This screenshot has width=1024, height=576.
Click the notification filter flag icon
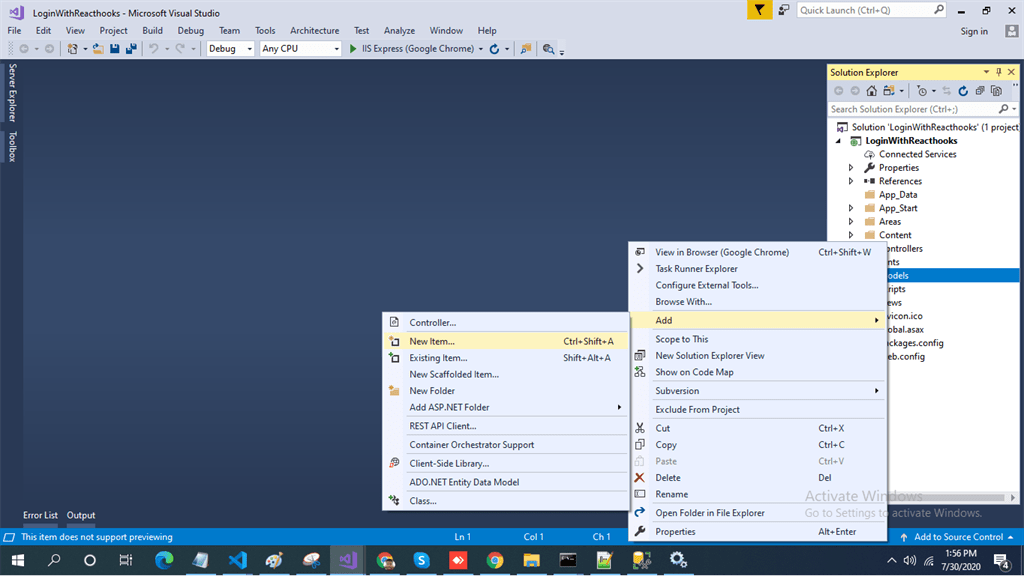point(759,10)
